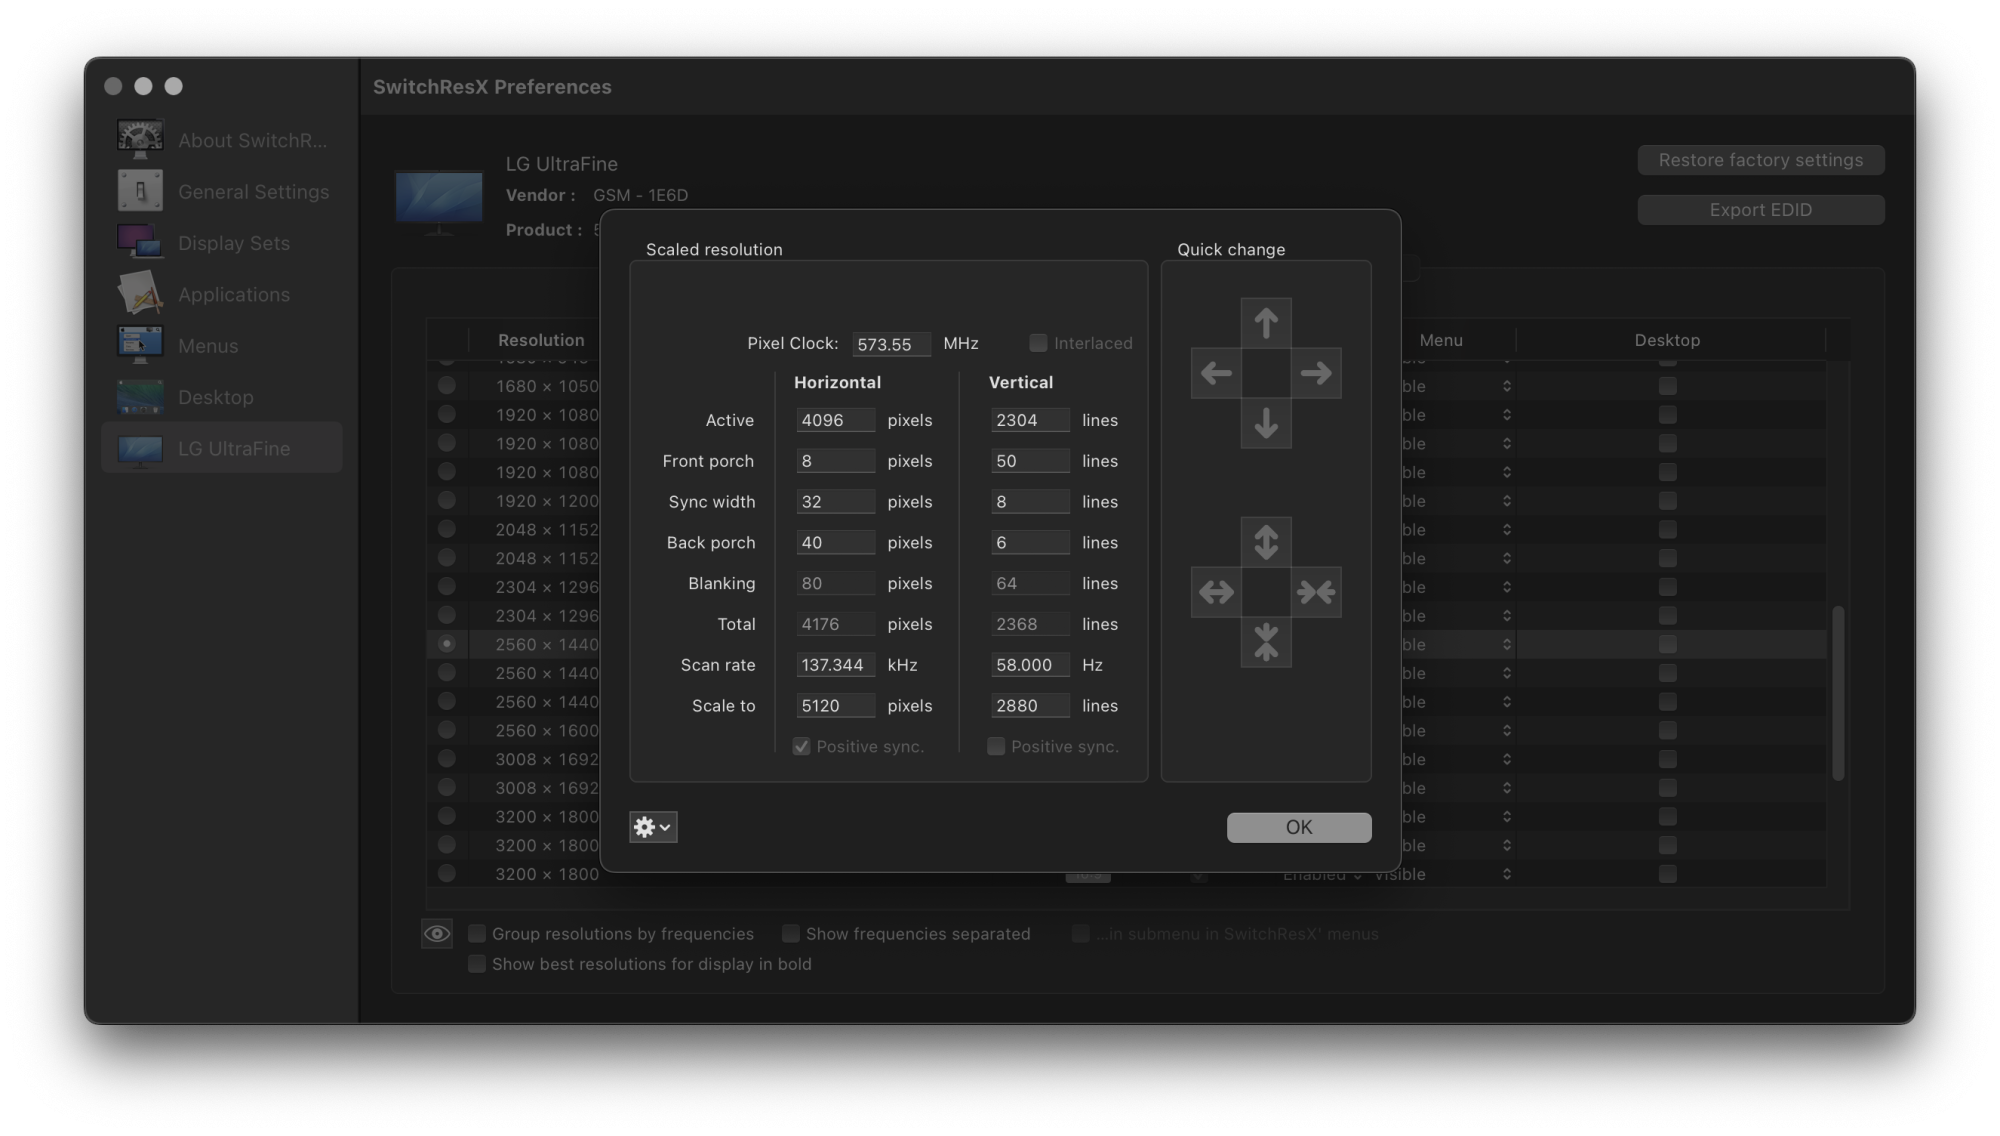The width and height of the screenshot is (2000, 1136).
Task: Open gear options menu in dialog
Action: [653, 827]
